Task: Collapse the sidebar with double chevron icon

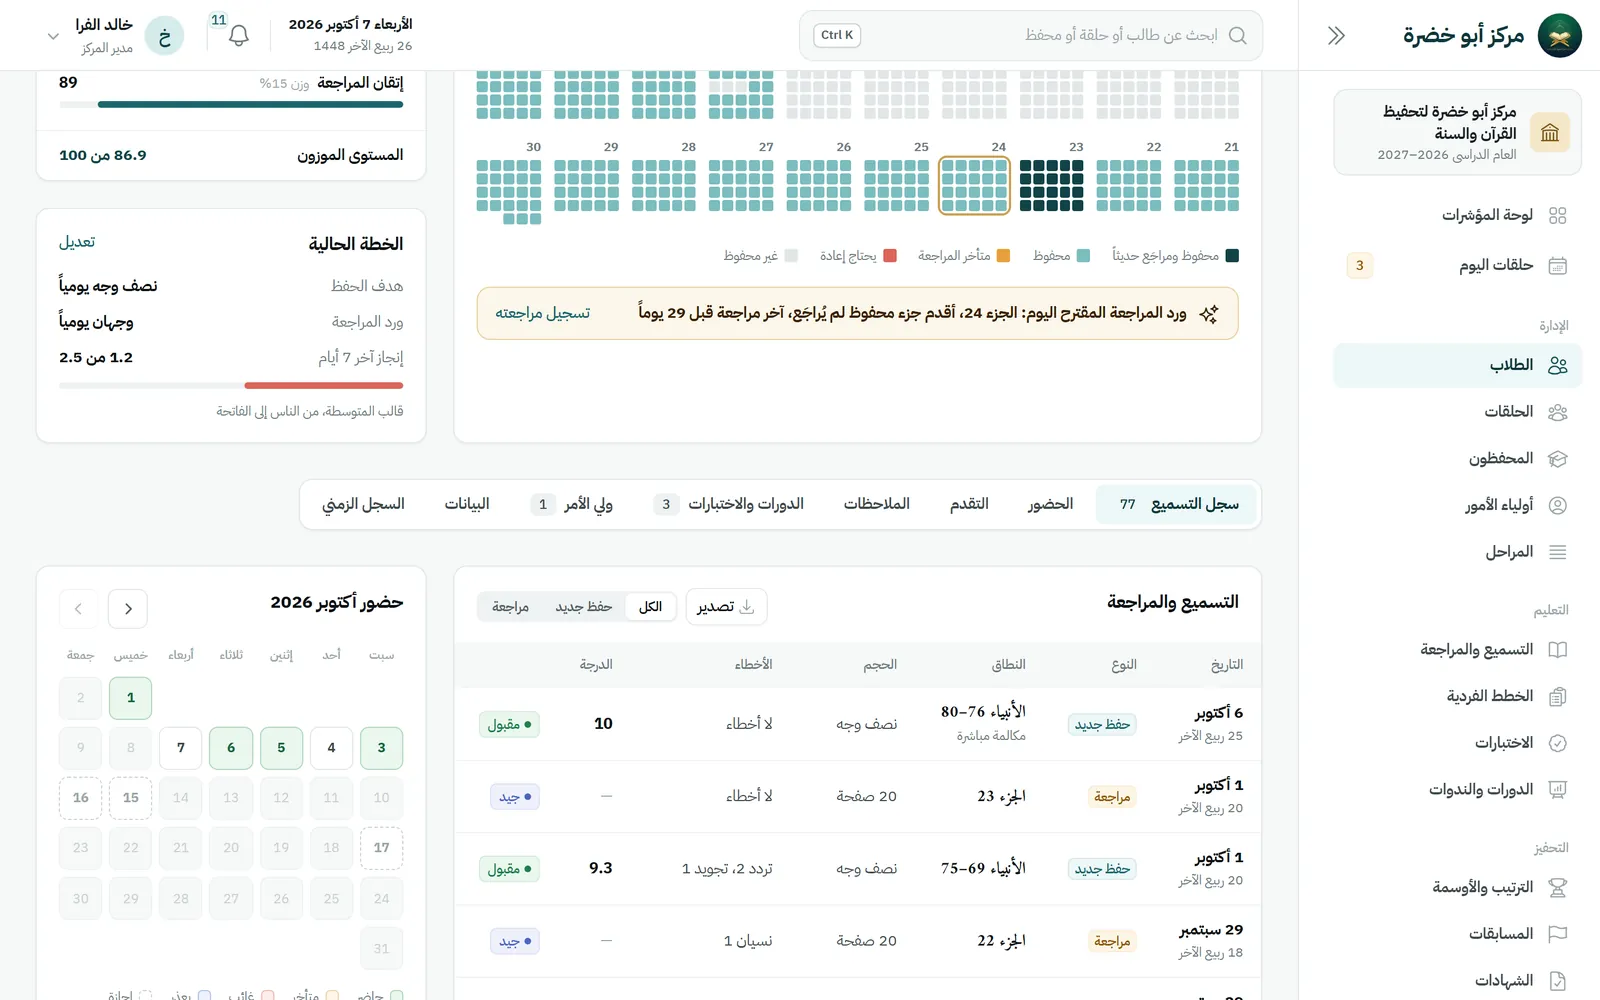Action: point(1336,36)
